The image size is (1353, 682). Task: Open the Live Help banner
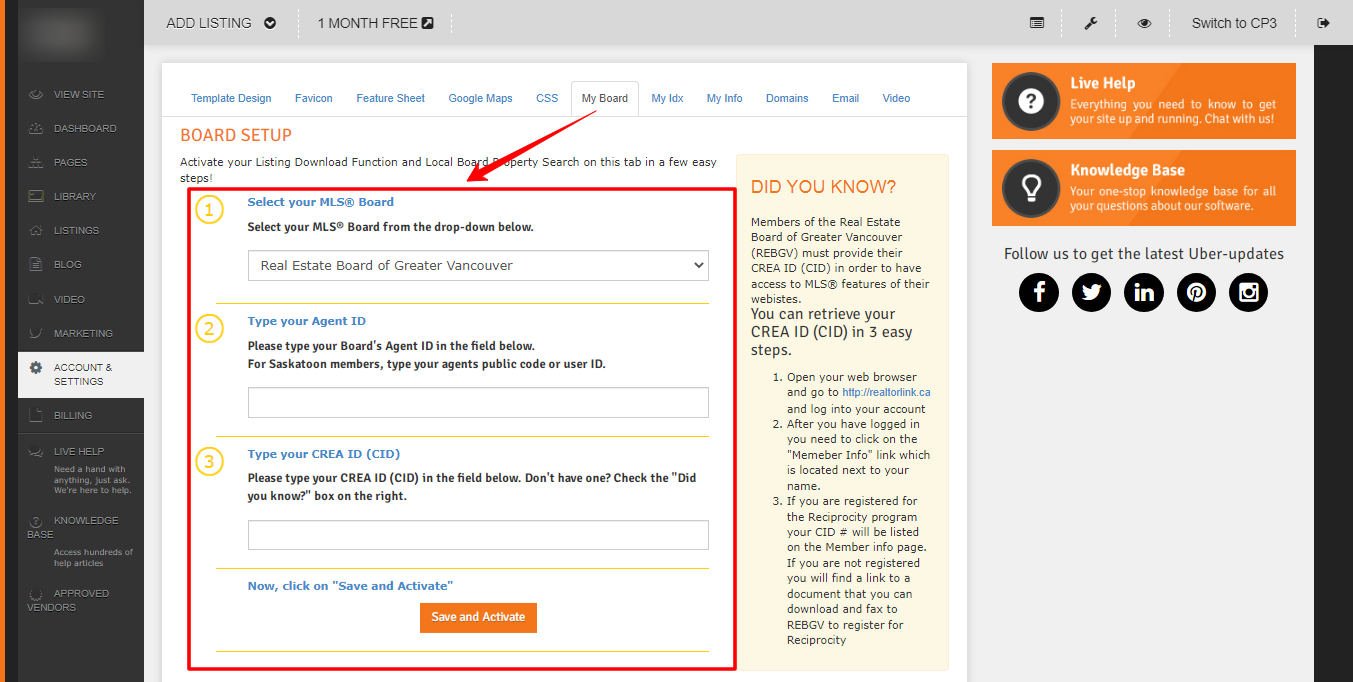(1143, 101)
